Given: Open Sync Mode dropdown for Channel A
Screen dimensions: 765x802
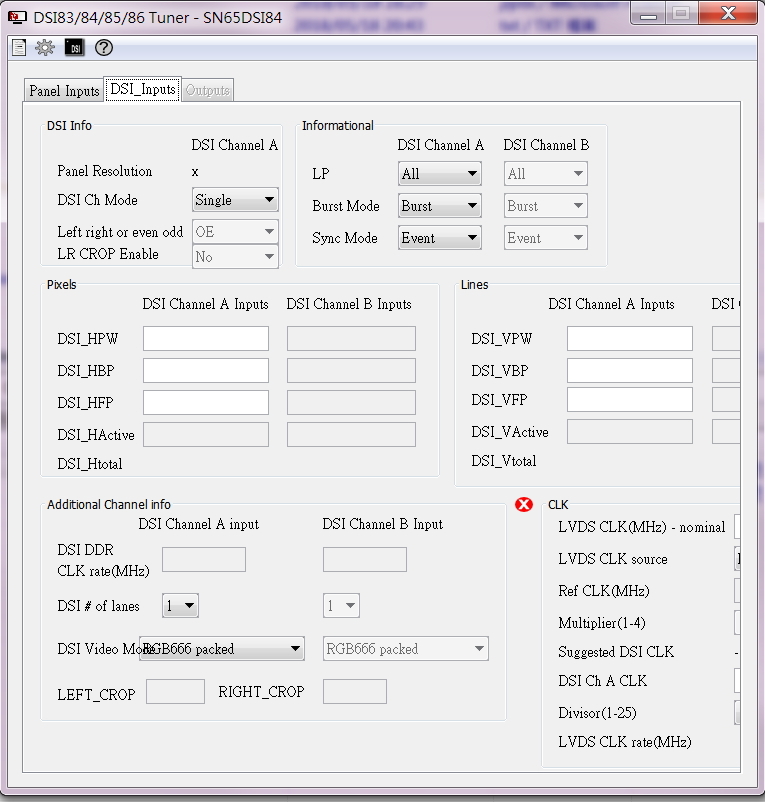Looking at the screenshot, I should click(440, 238).
